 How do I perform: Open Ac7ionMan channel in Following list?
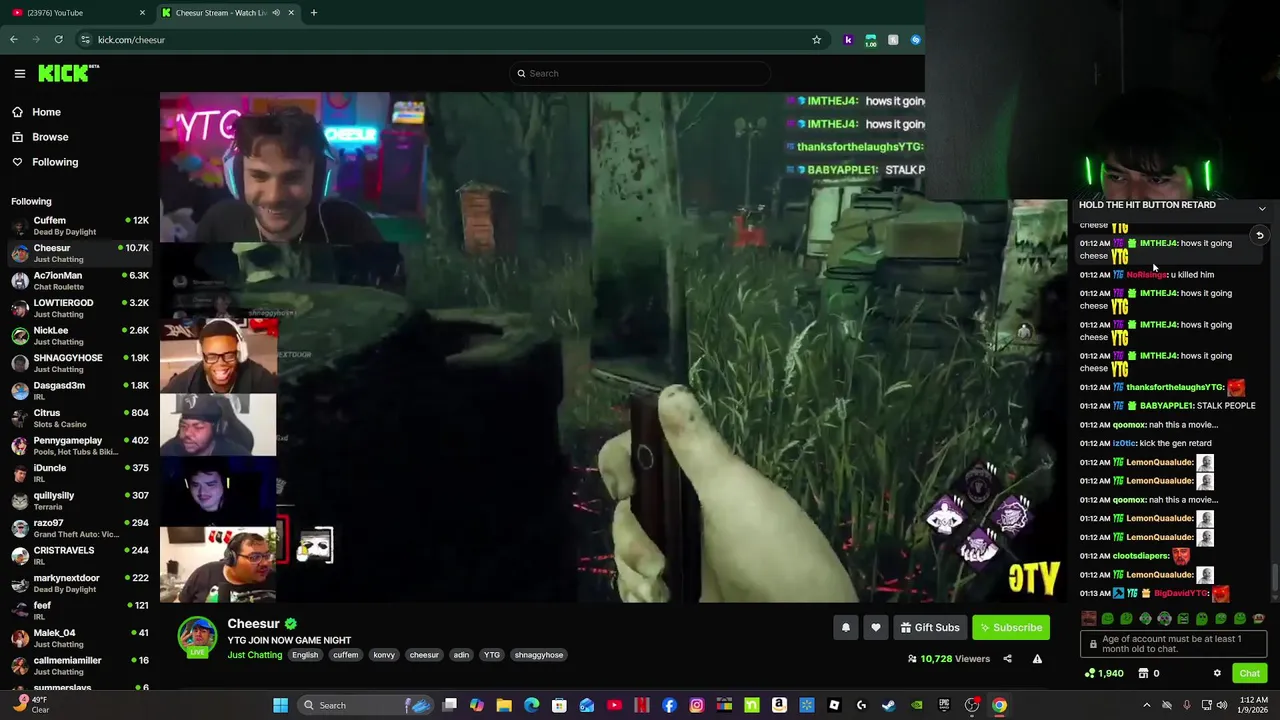click(80, 281)
